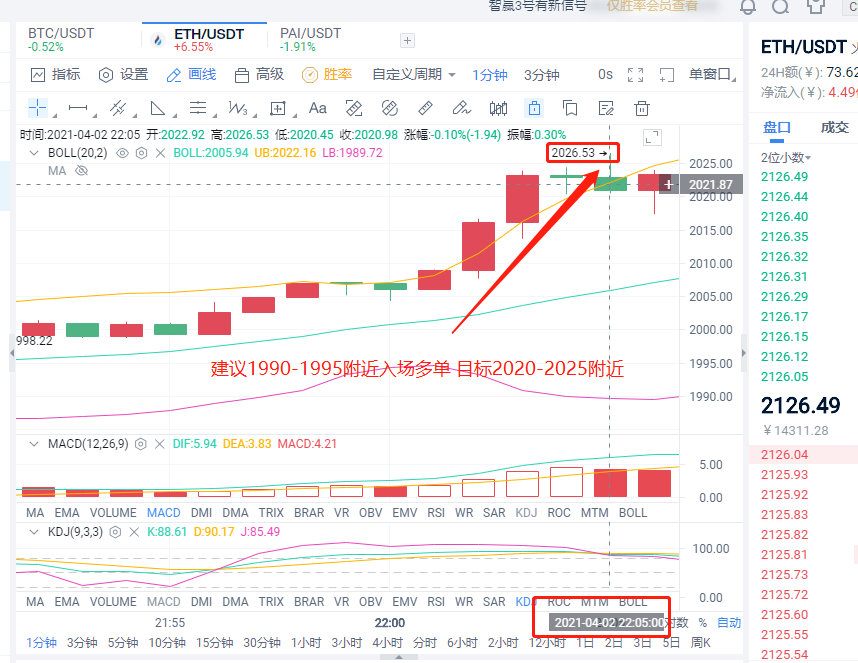The width and height of the screenshot is (858, 663).
Task: Select the Aa text annotation tool
Action: 318,108
